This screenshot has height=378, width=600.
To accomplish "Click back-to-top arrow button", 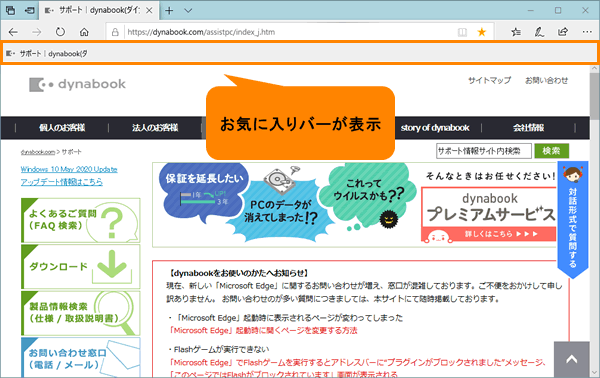I will [572, 359].
